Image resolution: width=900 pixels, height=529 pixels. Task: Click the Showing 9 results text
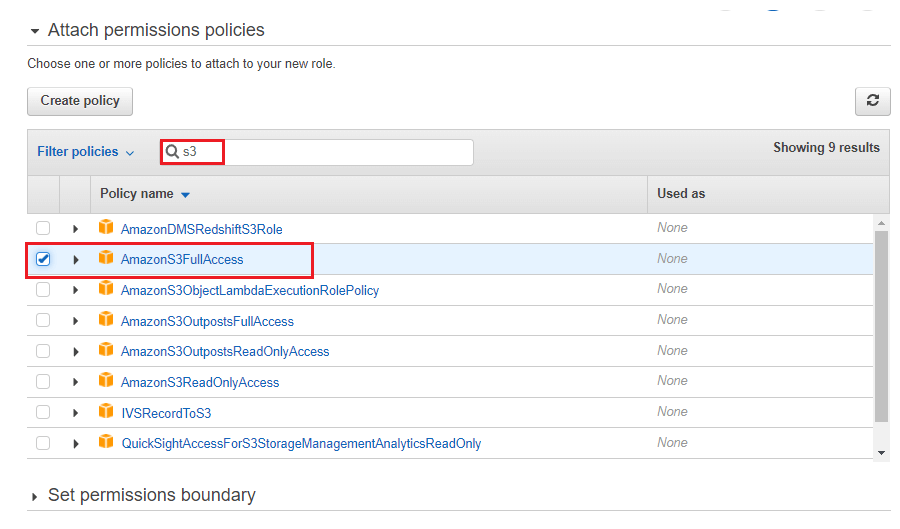pos(826,148)
